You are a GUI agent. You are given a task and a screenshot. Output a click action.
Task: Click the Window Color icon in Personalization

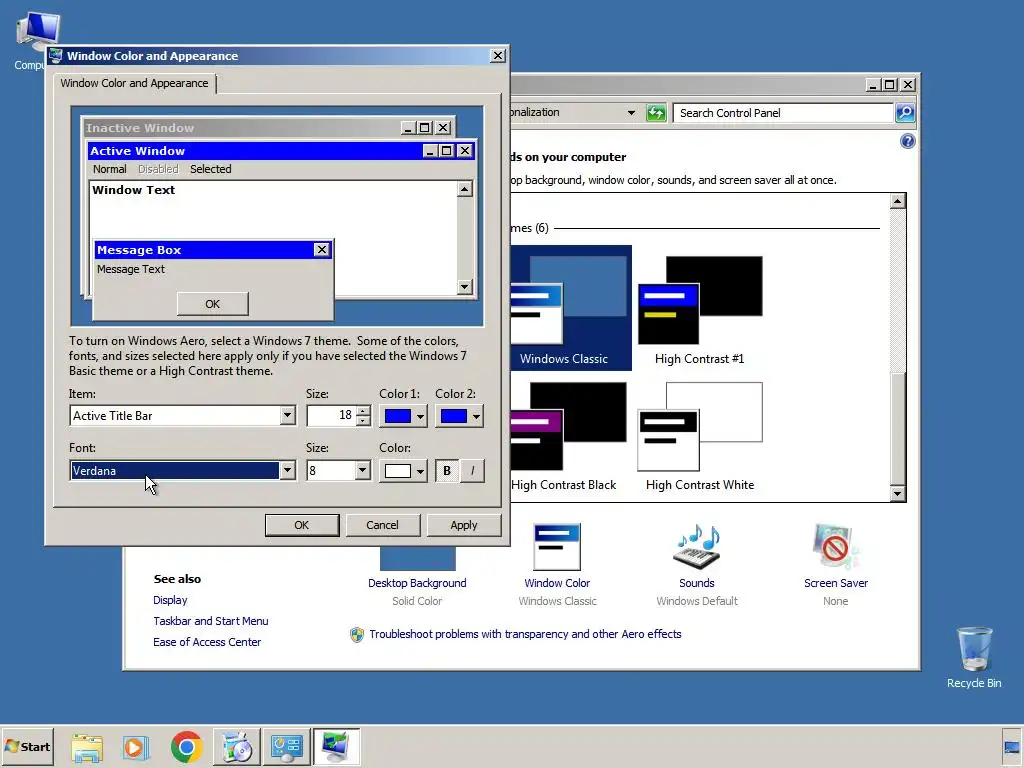[557, 547]
